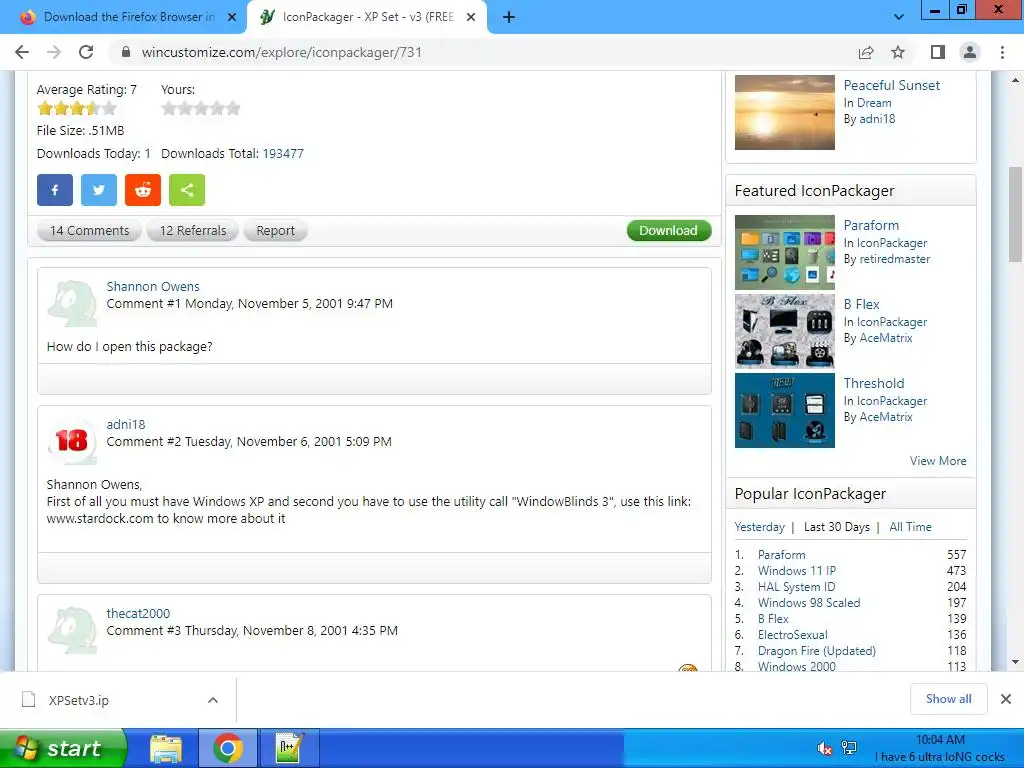Rate using Yours star rating
Image resolution: width=1024 pixels, height=768 pixels.
201,108
